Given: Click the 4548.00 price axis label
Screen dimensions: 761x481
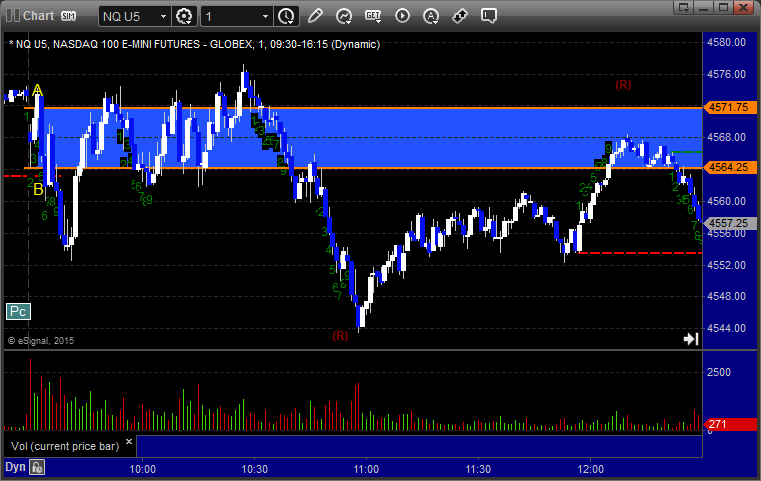Looking at the screenshot, I should (x=727, y=296).
